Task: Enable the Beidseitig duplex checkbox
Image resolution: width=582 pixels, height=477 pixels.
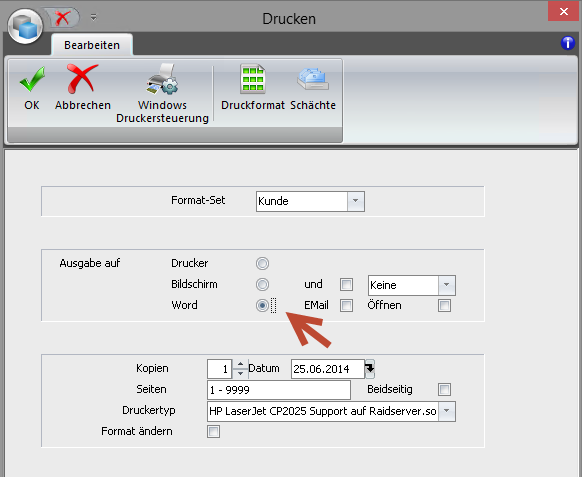Action: click(x=444, y=389)
